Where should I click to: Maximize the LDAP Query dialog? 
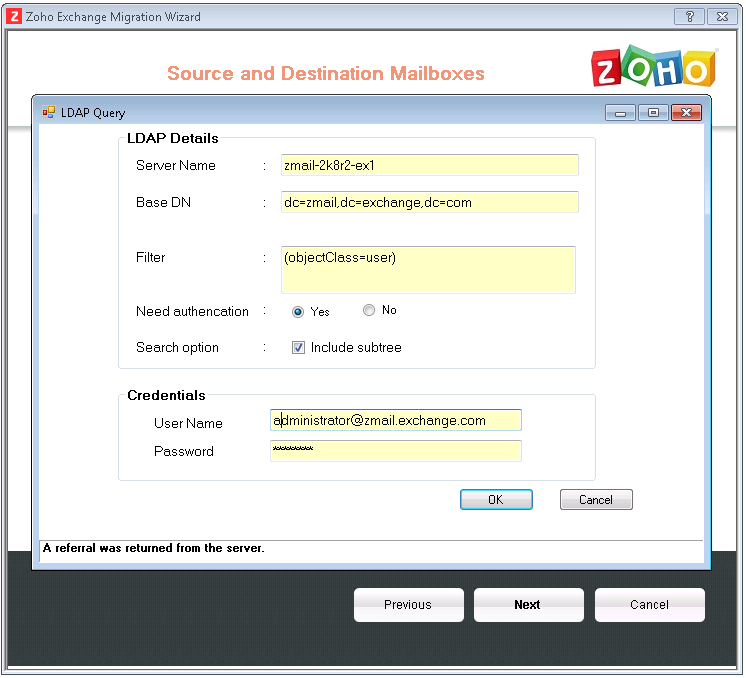(x=653, y=113)
